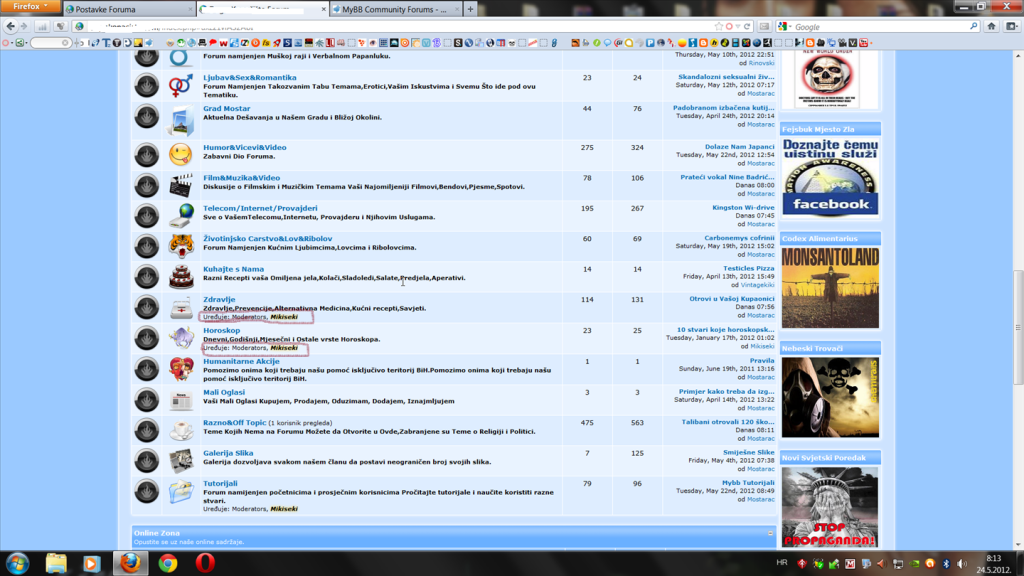This screenshot has height=576, width=1024.
Task: Click the folder icon beside Tutorijali
Action: pos(181,491)
